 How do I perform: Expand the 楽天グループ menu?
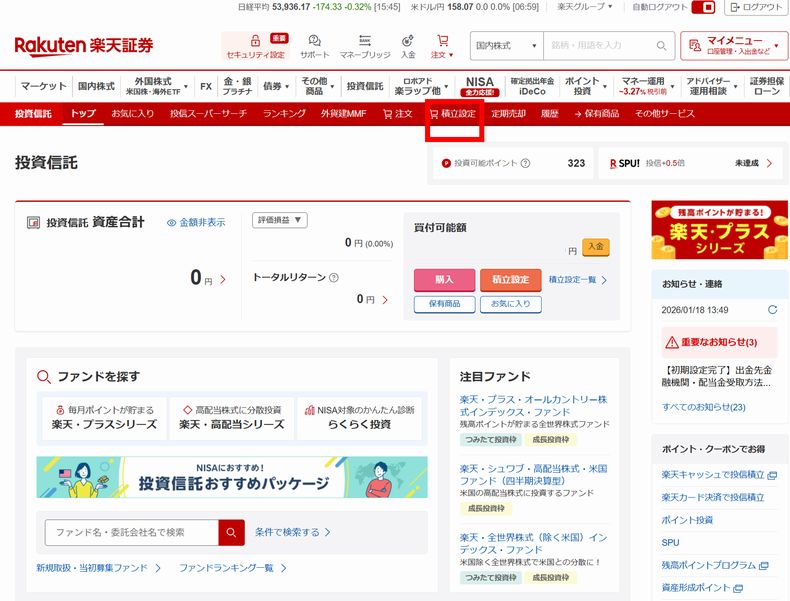[584, 7]
